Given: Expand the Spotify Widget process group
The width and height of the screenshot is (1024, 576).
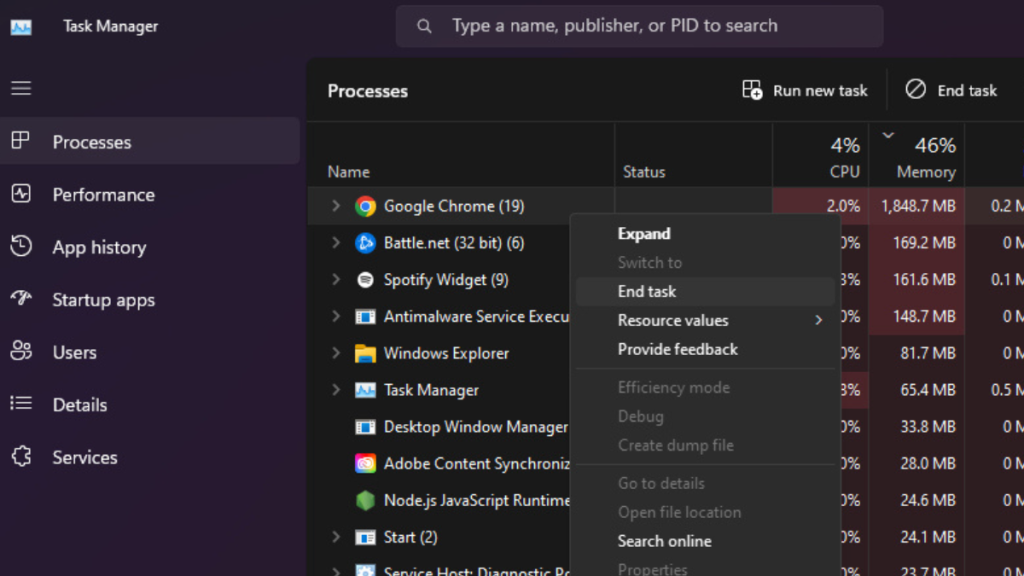Looking at the screenshot, I should pos(336,280).
